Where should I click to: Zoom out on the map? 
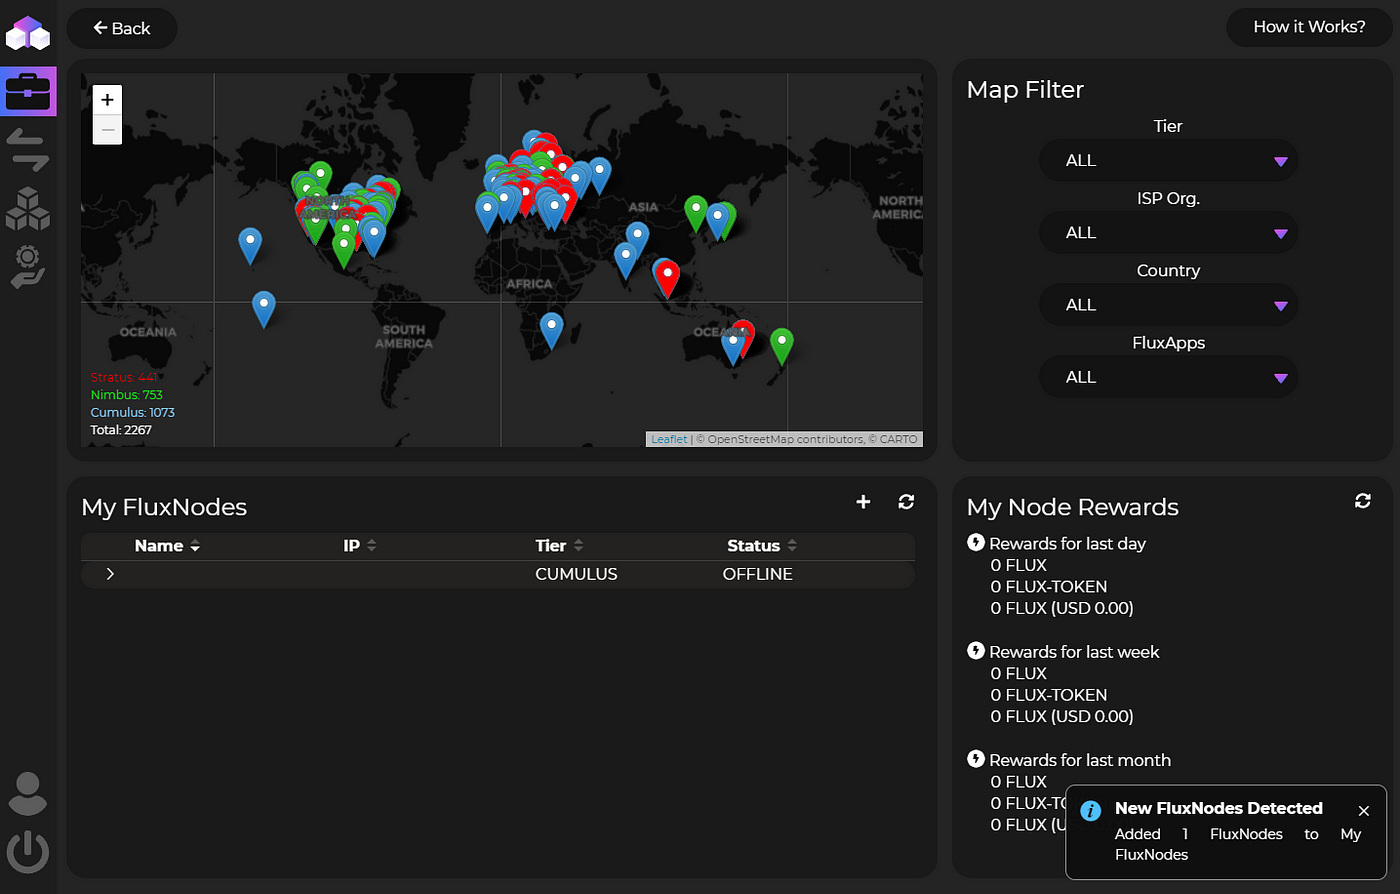[x=107, y=130]
